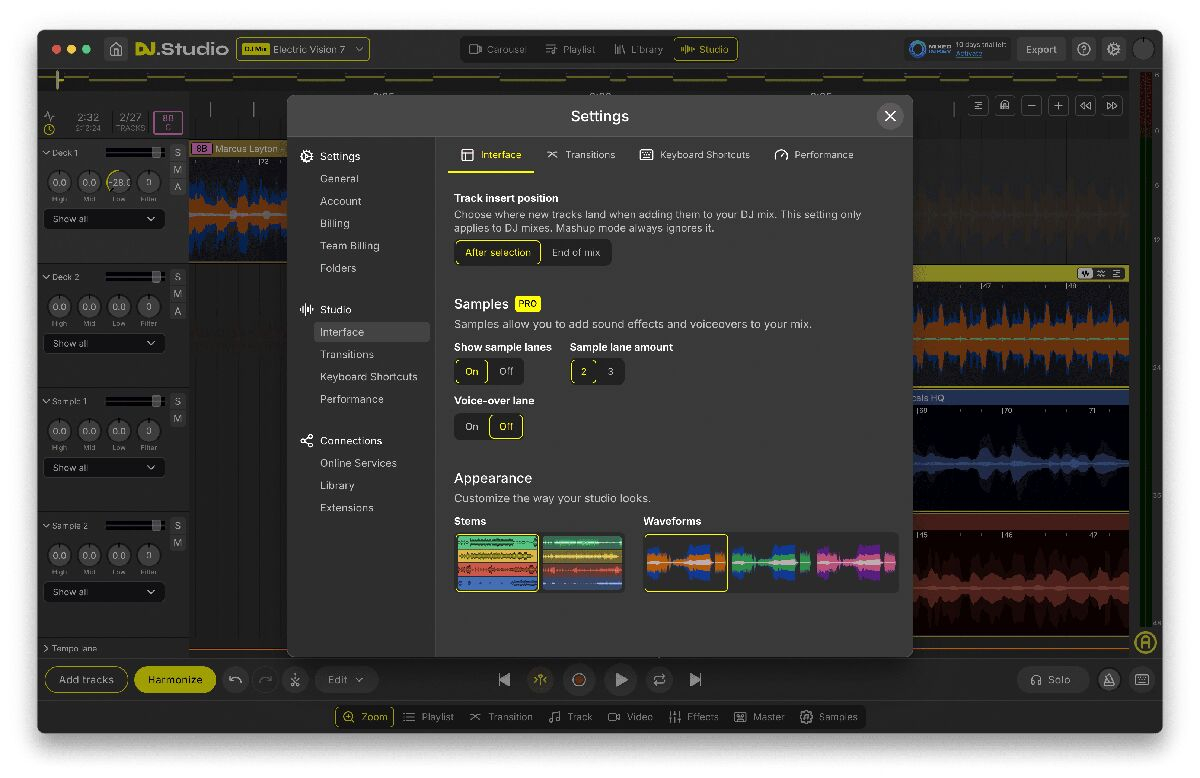The image size is (1200, 778).
Task: Turn Voice-over lane On
Action: (x=472, y=427)
